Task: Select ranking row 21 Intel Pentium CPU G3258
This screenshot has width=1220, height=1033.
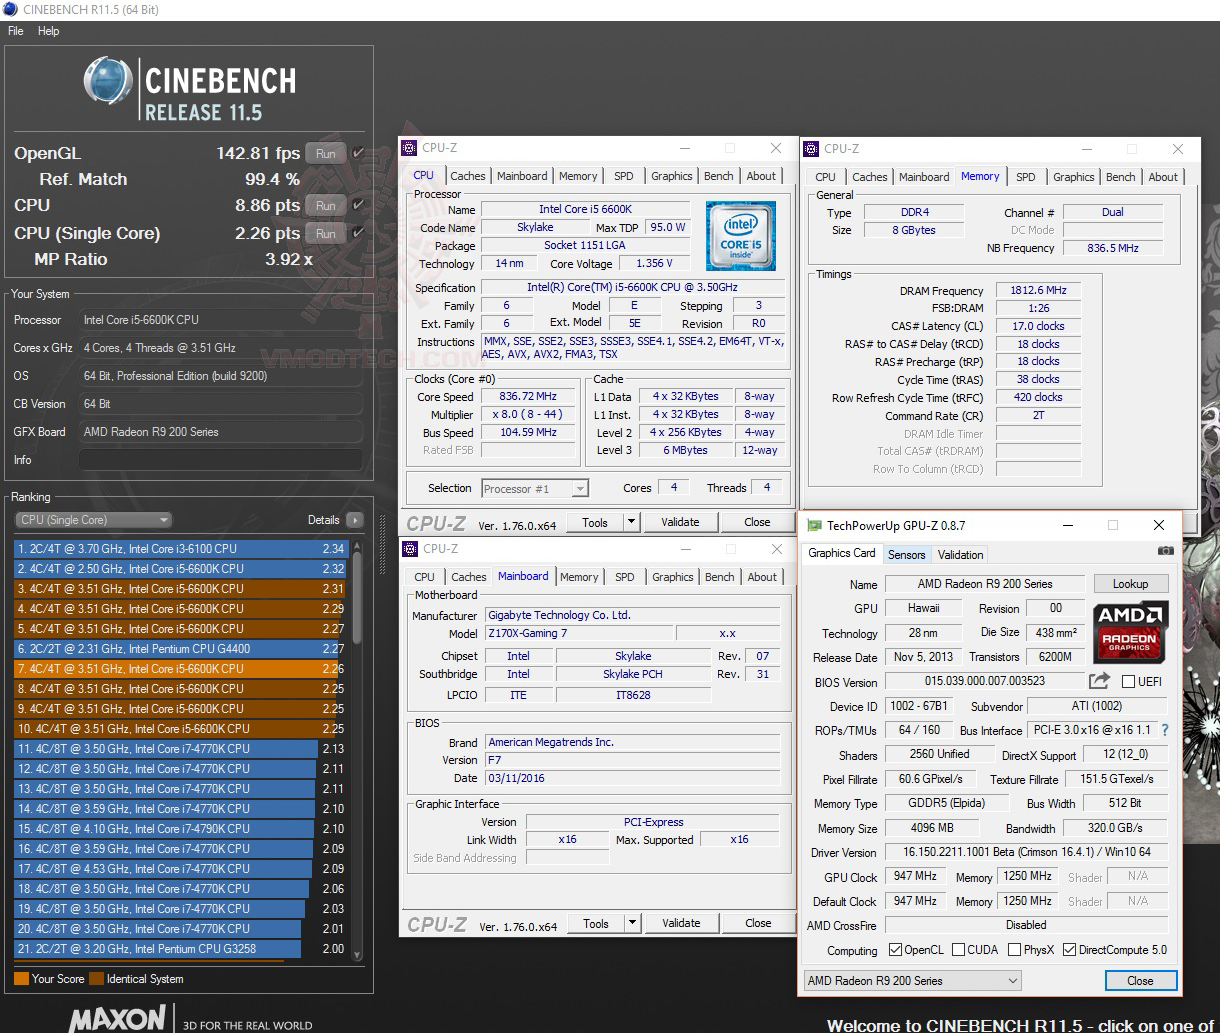Action: pyautogui.click(x=181, y=949)
